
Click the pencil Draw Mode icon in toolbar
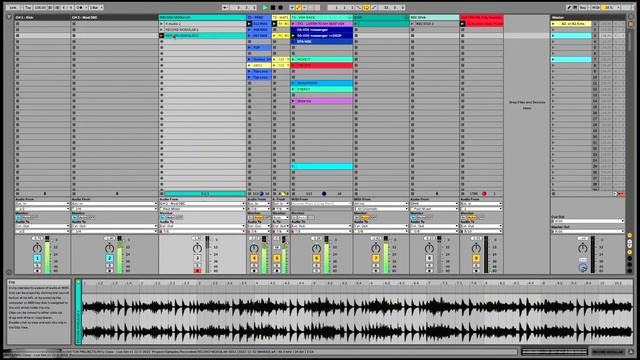(x=569, y=7)
